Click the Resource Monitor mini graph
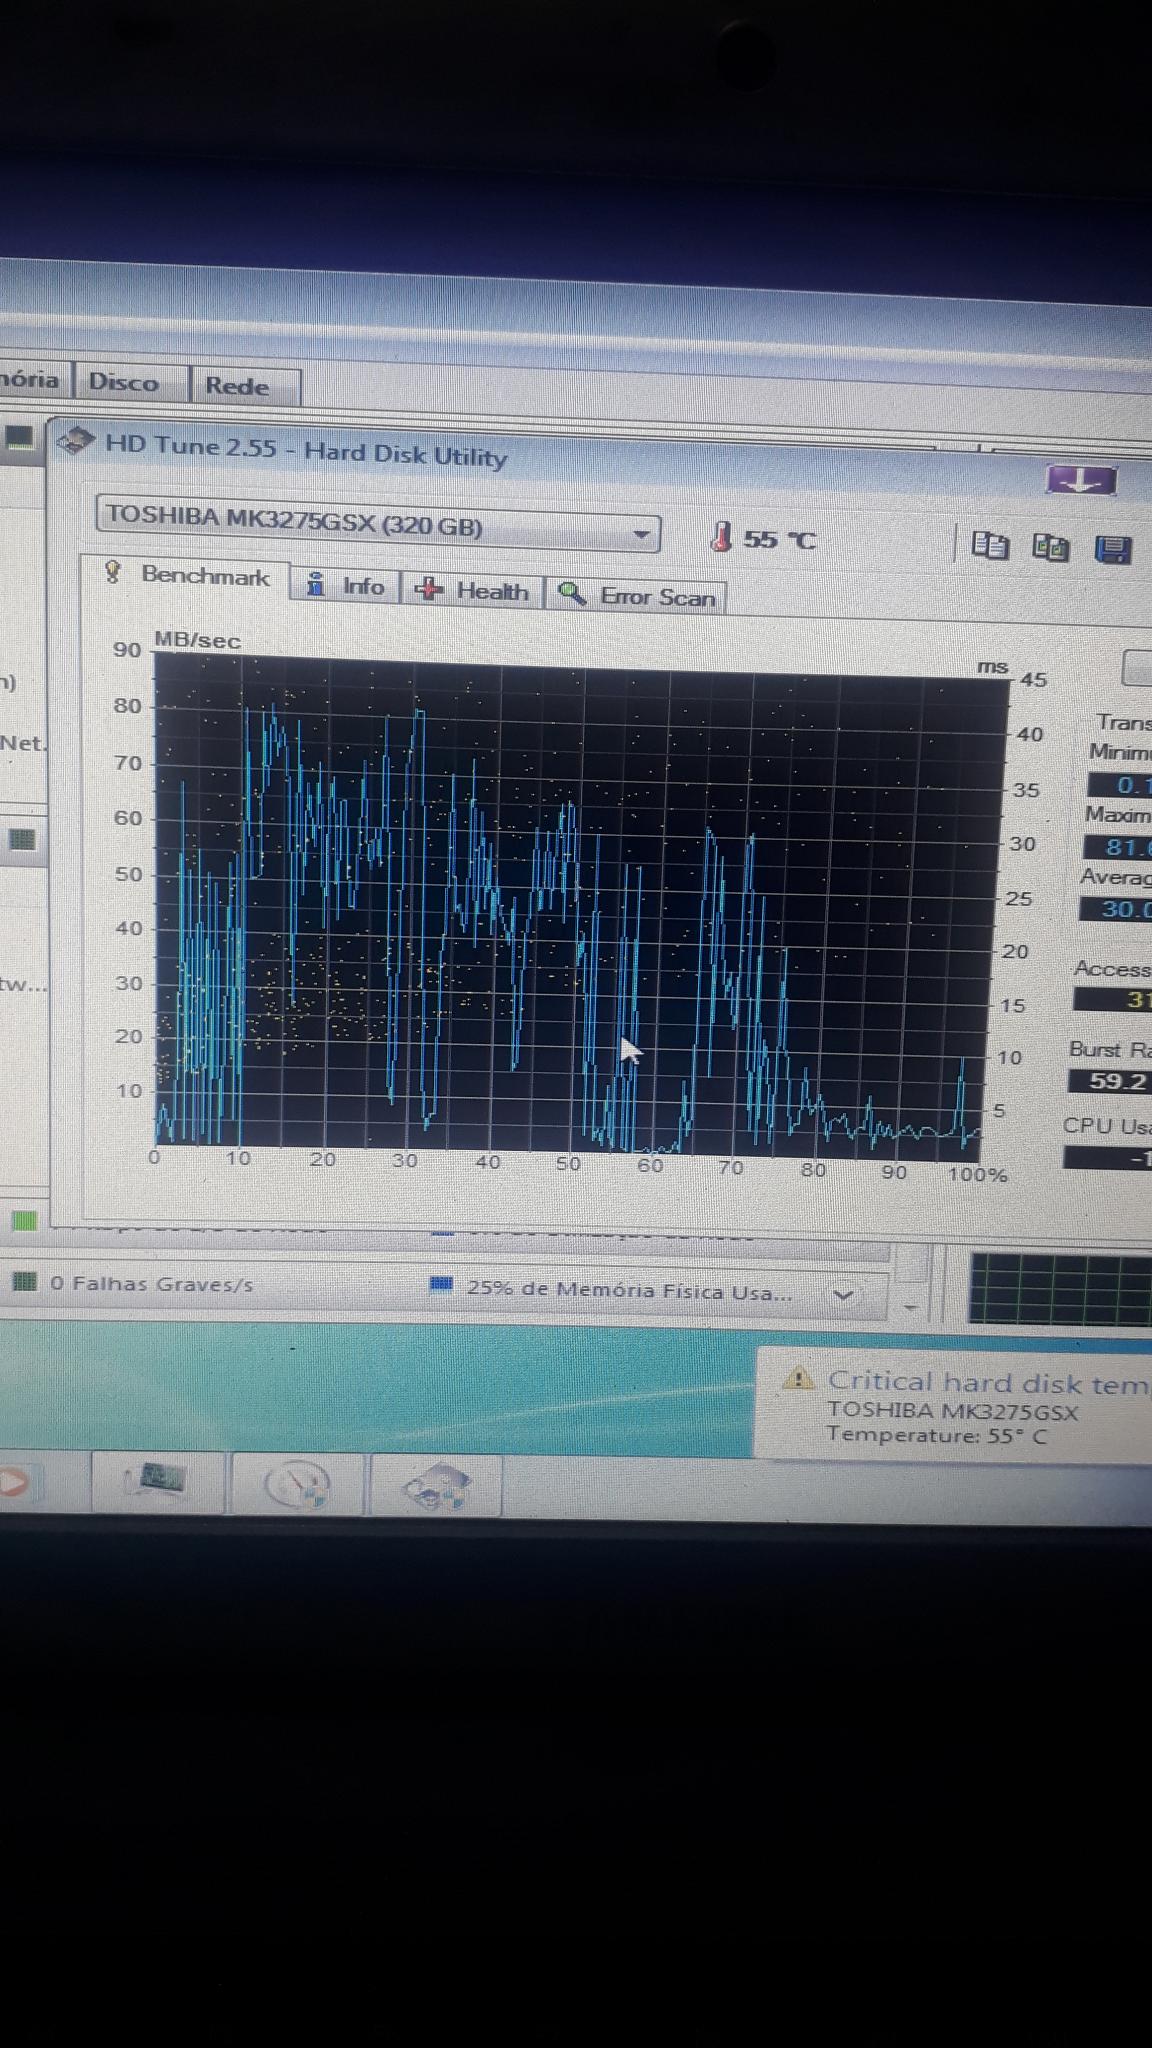This screenshot has height=2048, width=1152. click(1060, 1291)
